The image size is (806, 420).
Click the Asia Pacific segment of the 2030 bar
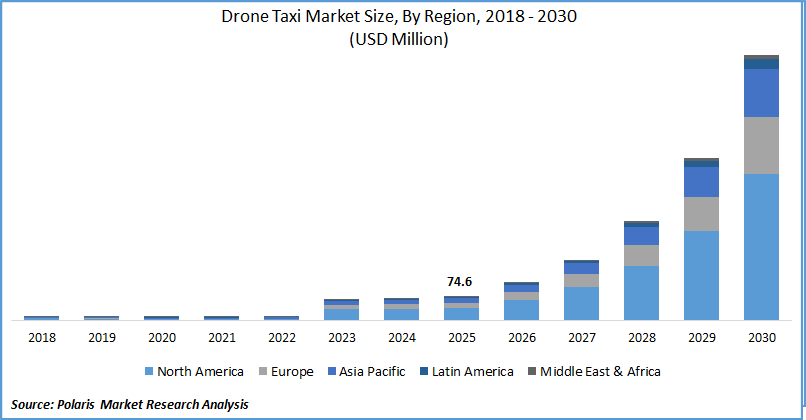[761, 93]
